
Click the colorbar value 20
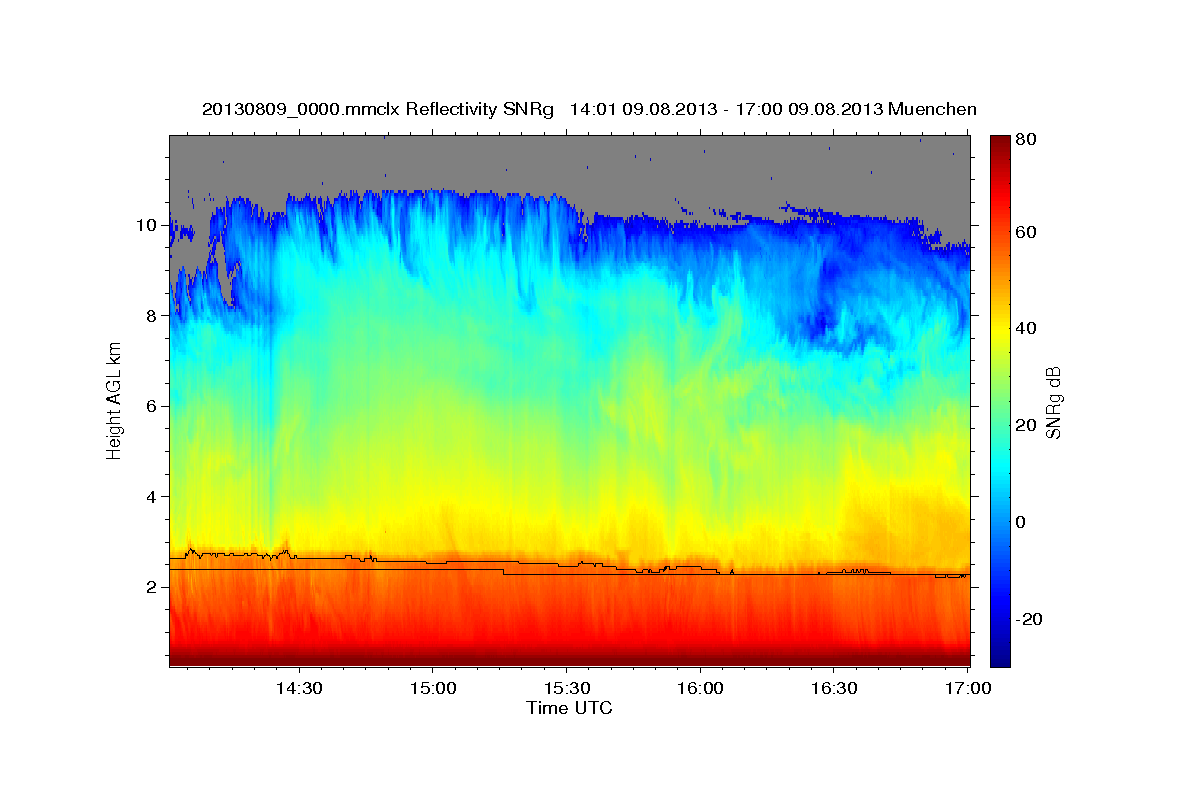[x=1025, y=426]
